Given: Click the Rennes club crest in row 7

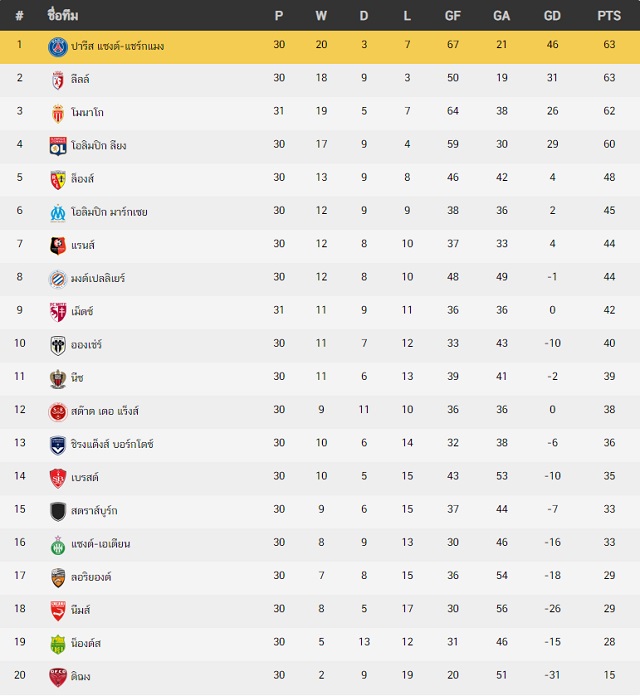Looking at the screenshot, I should pos(58,246).
